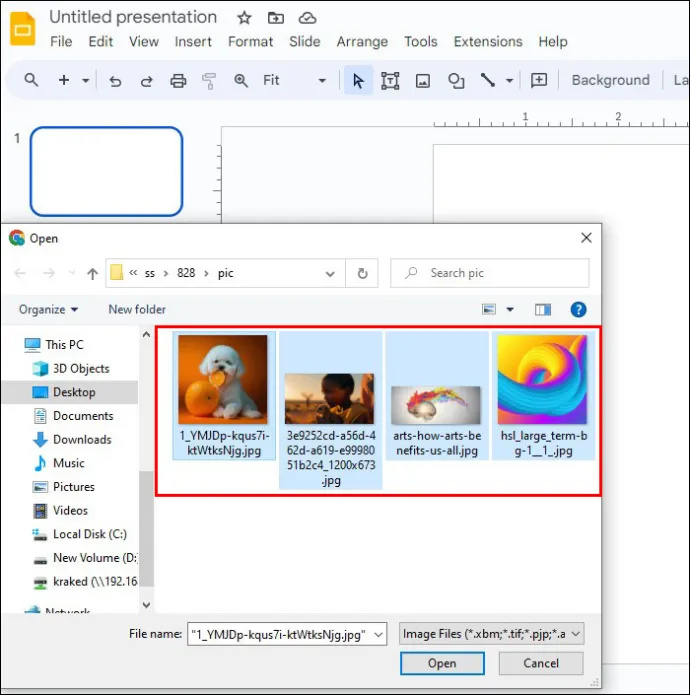
Task: Choose the Select arrow cursor tool
Action: (x=358, y=81)
